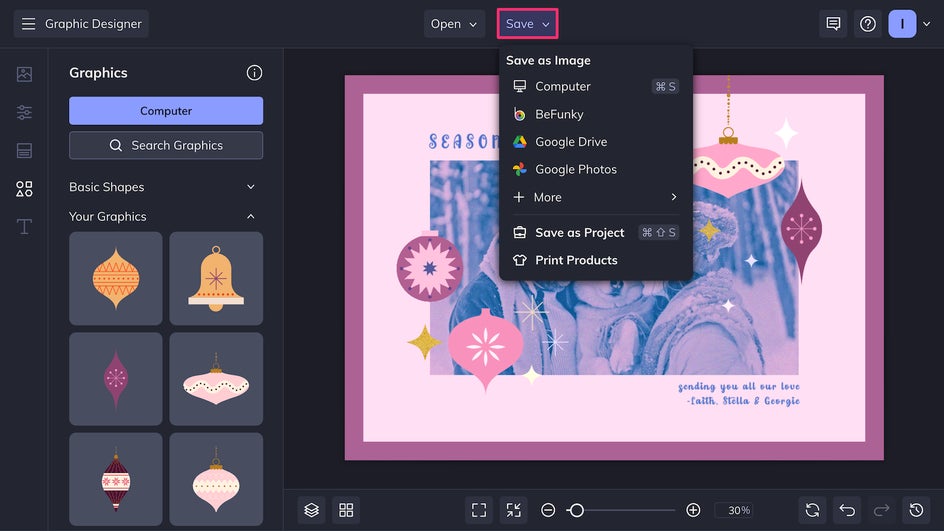944x531 pixels.
Task: Select the purple diamond ornament on canvas right
Action: [801, 229]
